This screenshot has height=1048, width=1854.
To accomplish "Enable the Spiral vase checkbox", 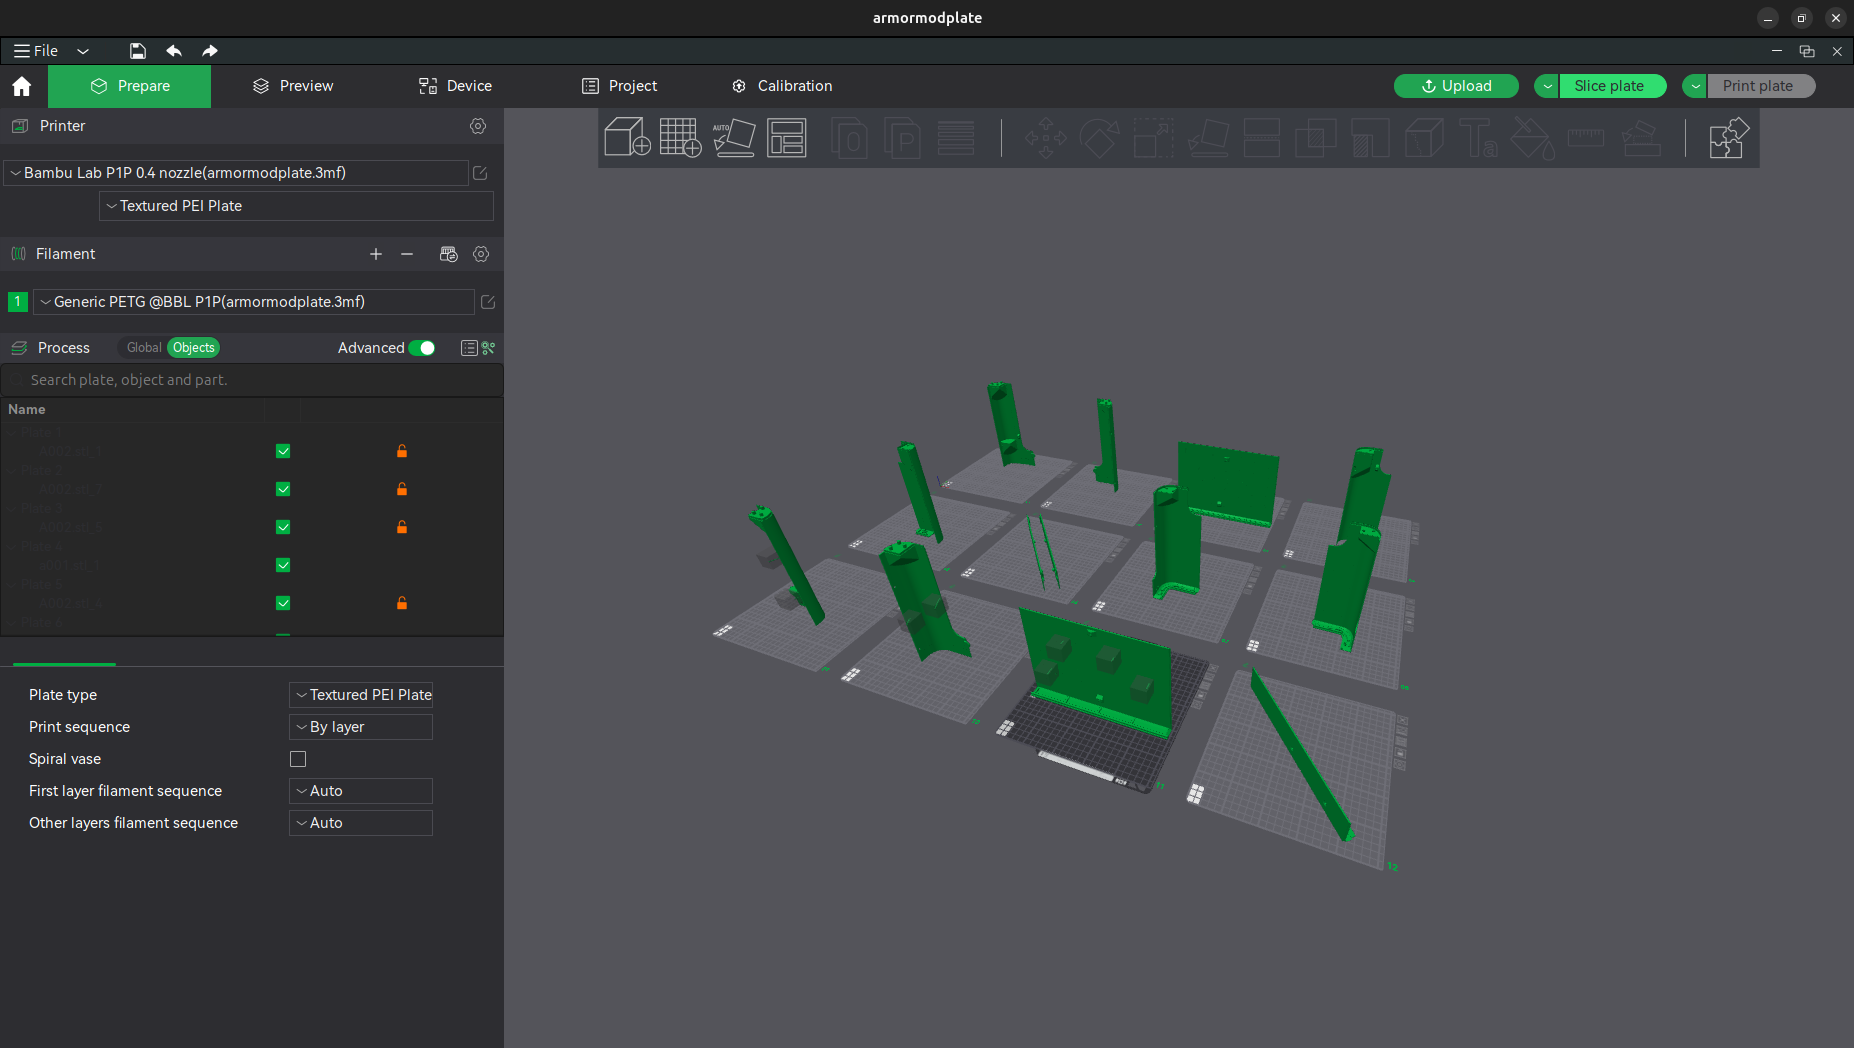I will click(x=298, y=759).
